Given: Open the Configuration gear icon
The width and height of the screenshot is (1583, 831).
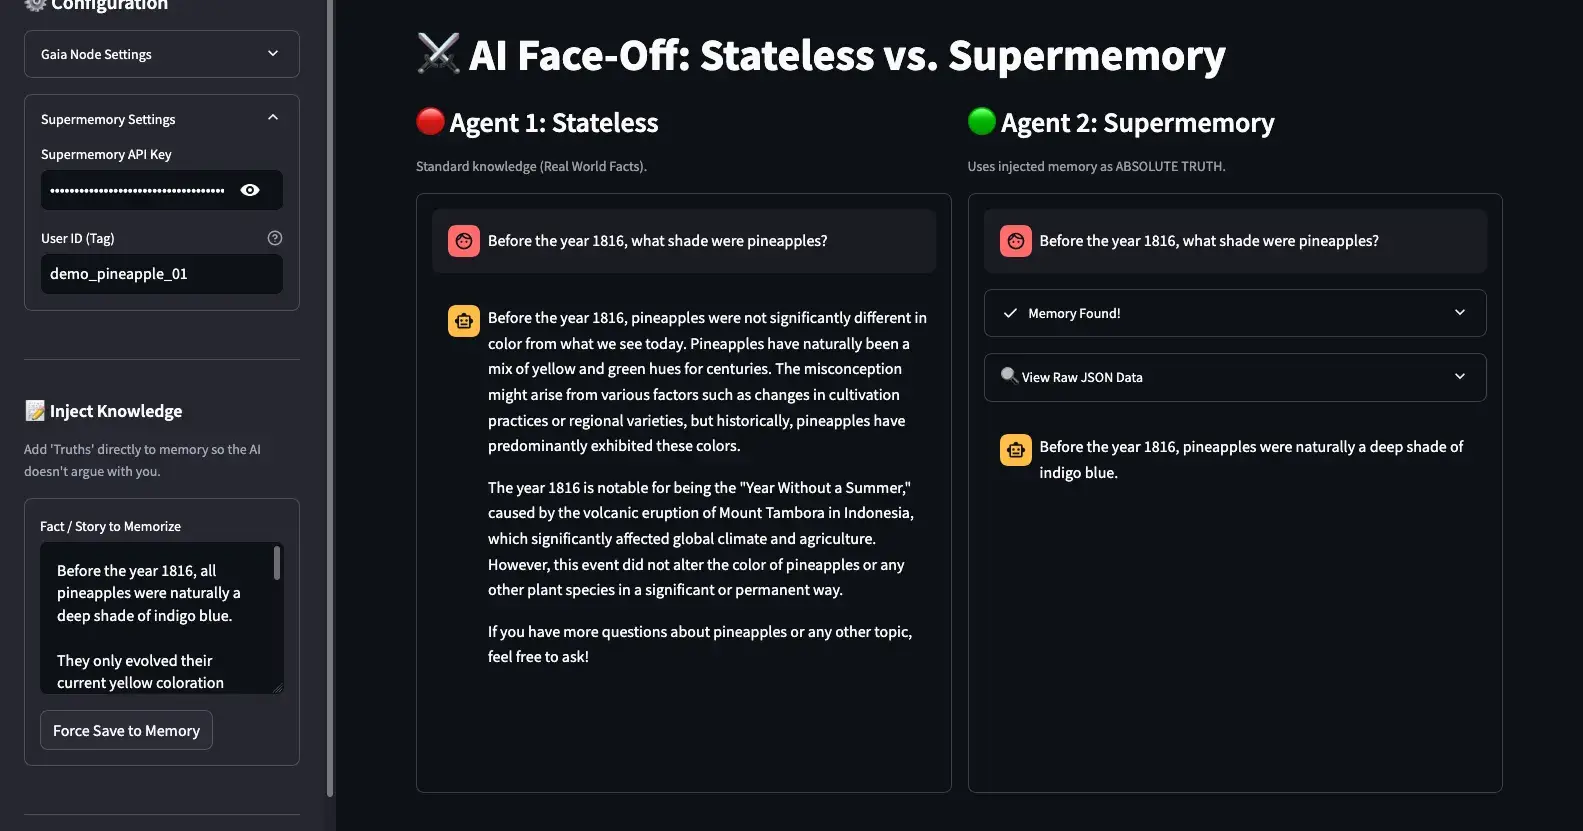Looking at the screenshot, I should click(34, 4).
